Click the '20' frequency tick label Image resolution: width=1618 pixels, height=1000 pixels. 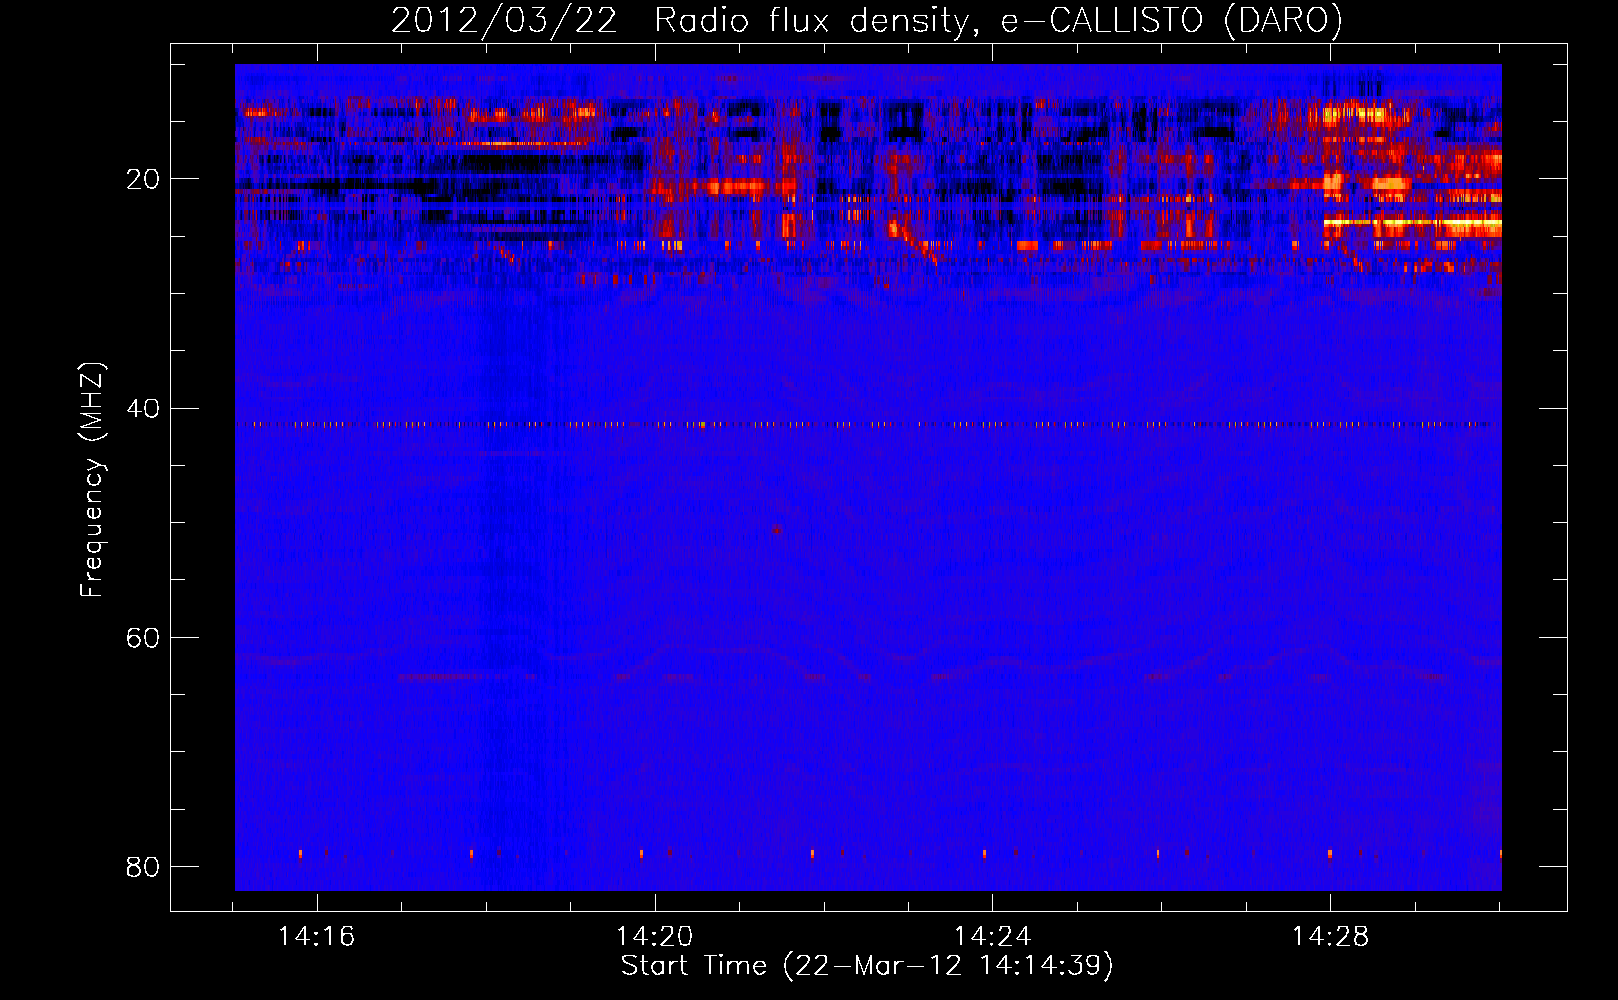point(143,179)
